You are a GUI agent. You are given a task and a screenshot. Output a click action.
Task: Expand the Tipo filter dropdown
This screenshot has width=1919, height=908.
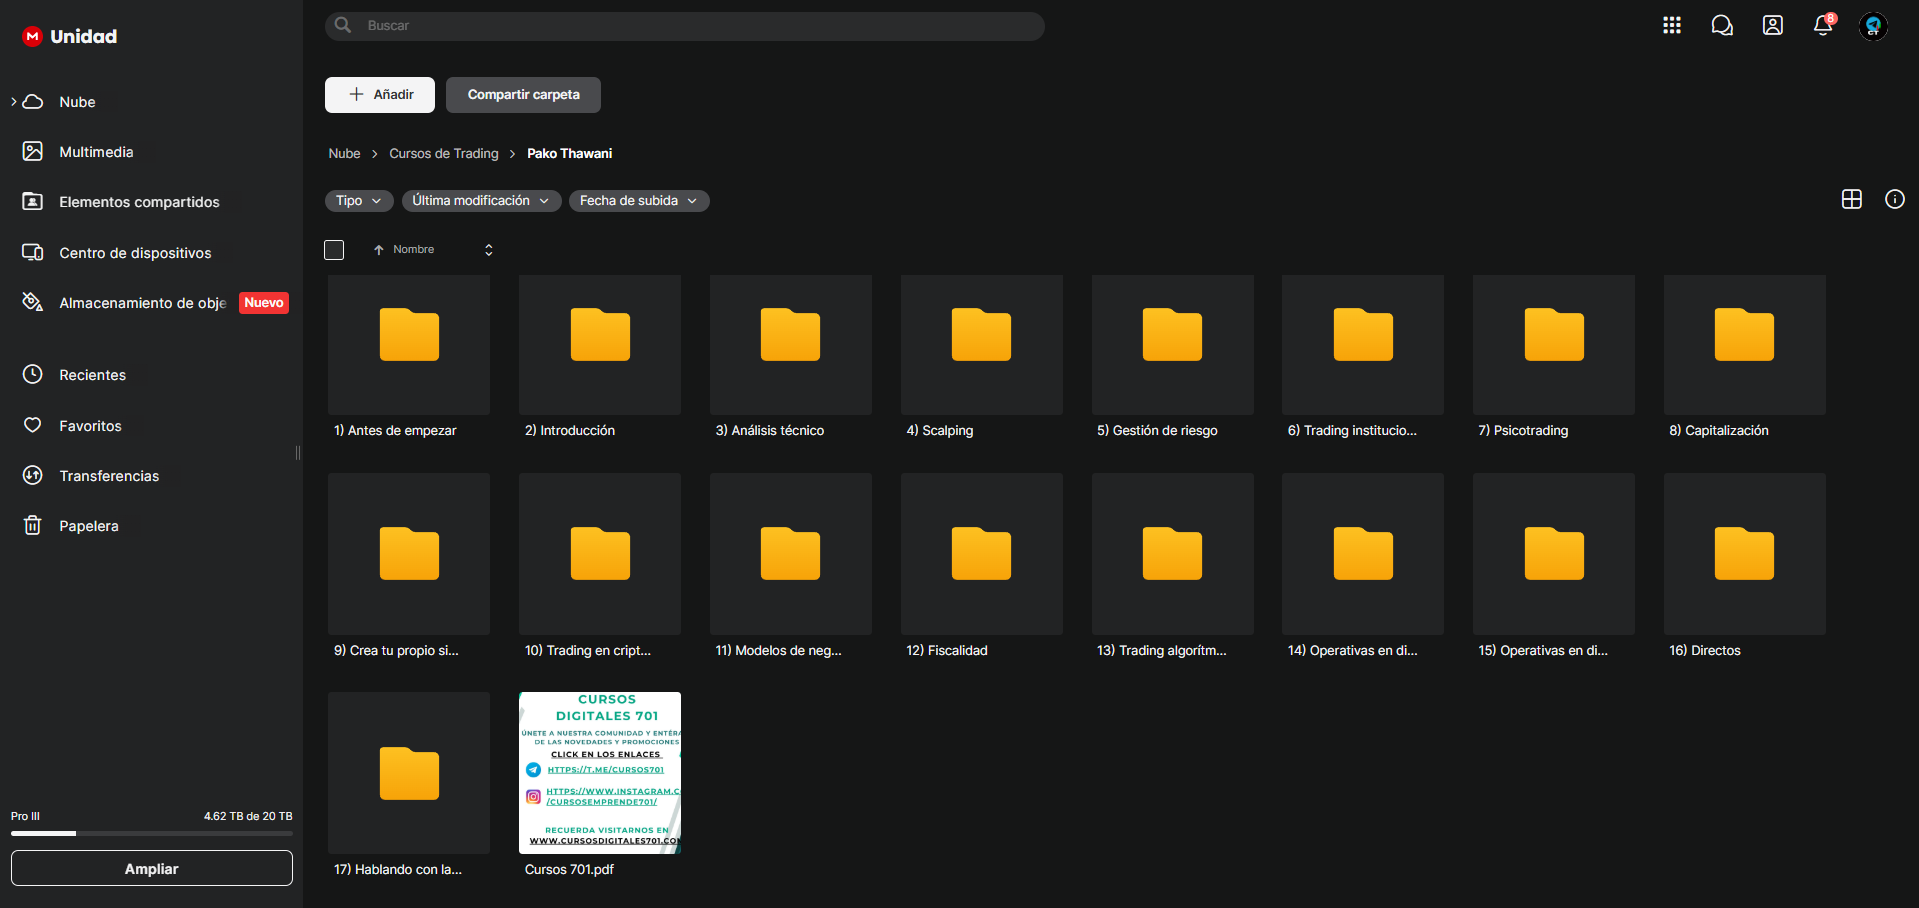(x=359, y=201)
